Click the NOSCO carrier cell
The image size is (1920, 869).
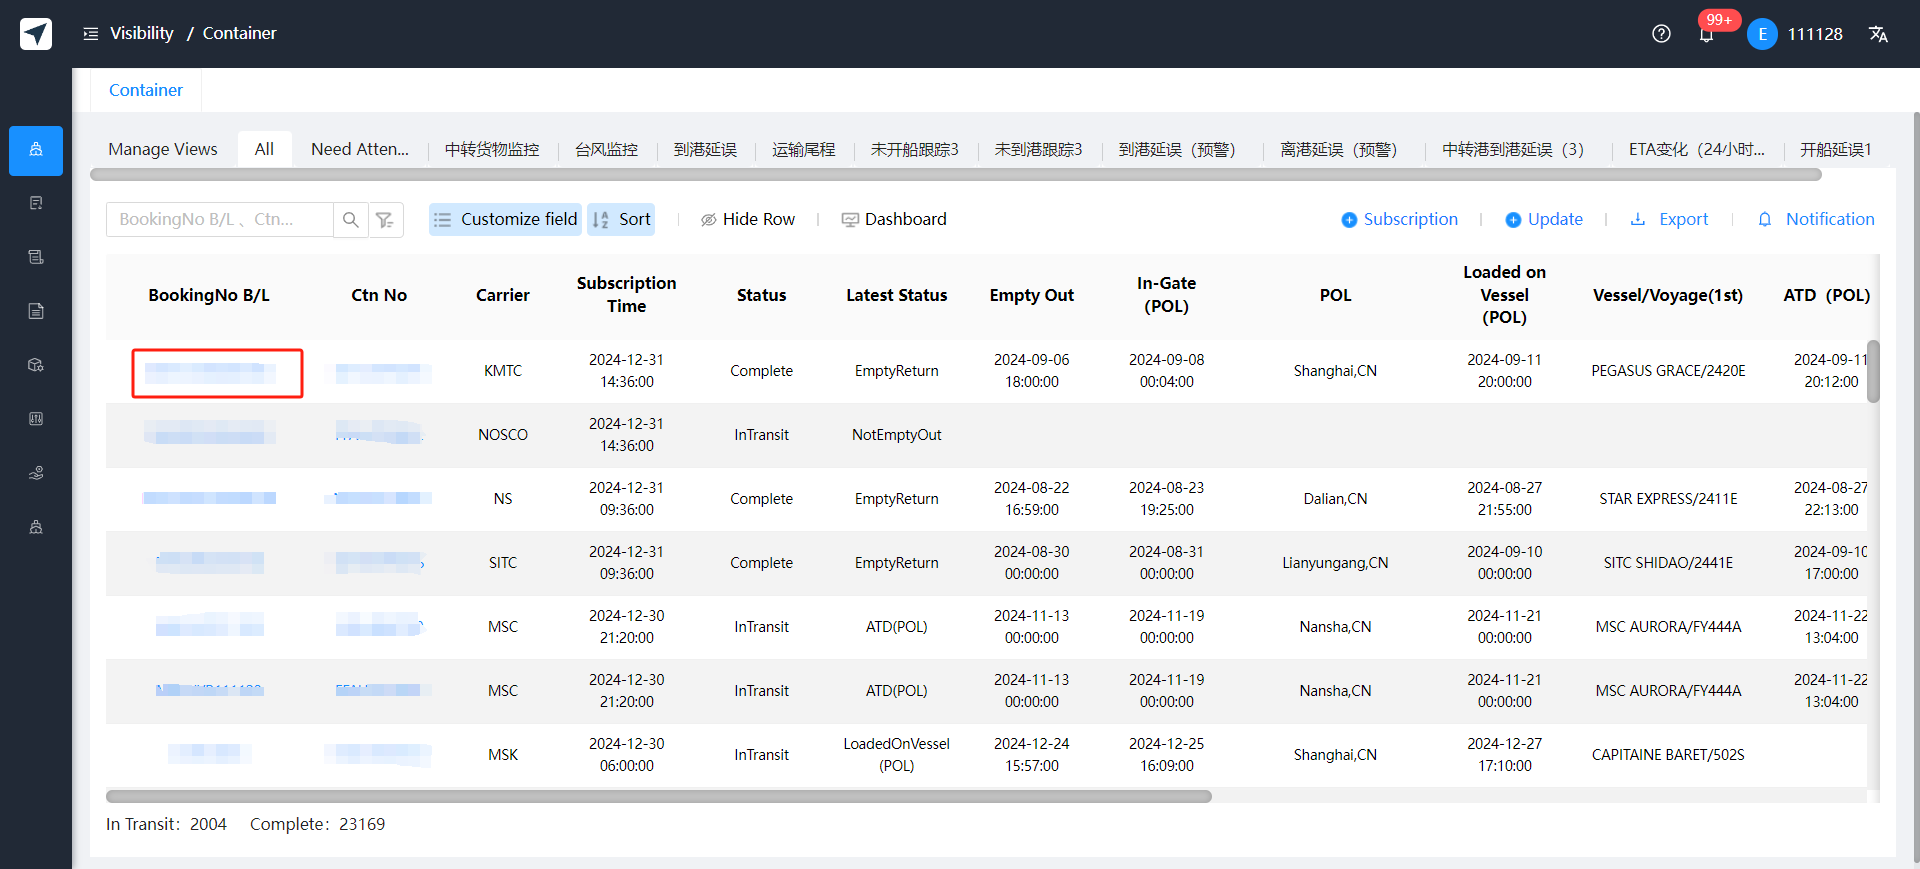click(503, 435)
